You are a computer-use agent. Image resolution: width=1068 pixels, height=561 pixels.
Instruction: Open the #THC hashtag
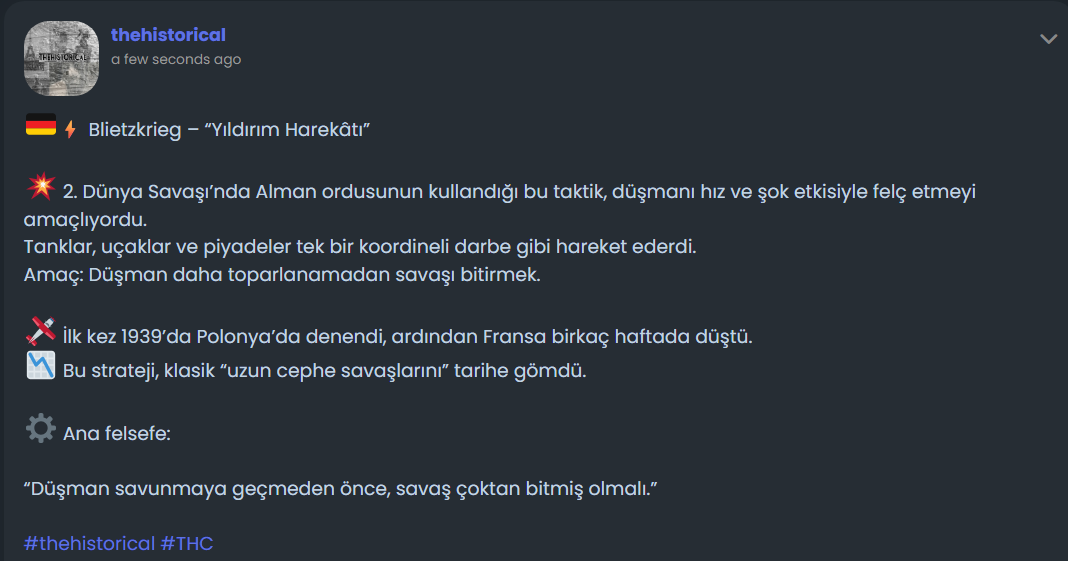pos(187,543)
